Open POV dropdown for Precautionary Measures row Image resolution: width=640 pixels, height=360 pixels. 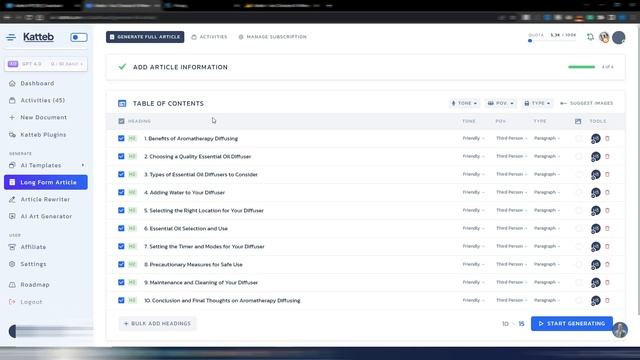pyautogui.click(x=511, y=264)
